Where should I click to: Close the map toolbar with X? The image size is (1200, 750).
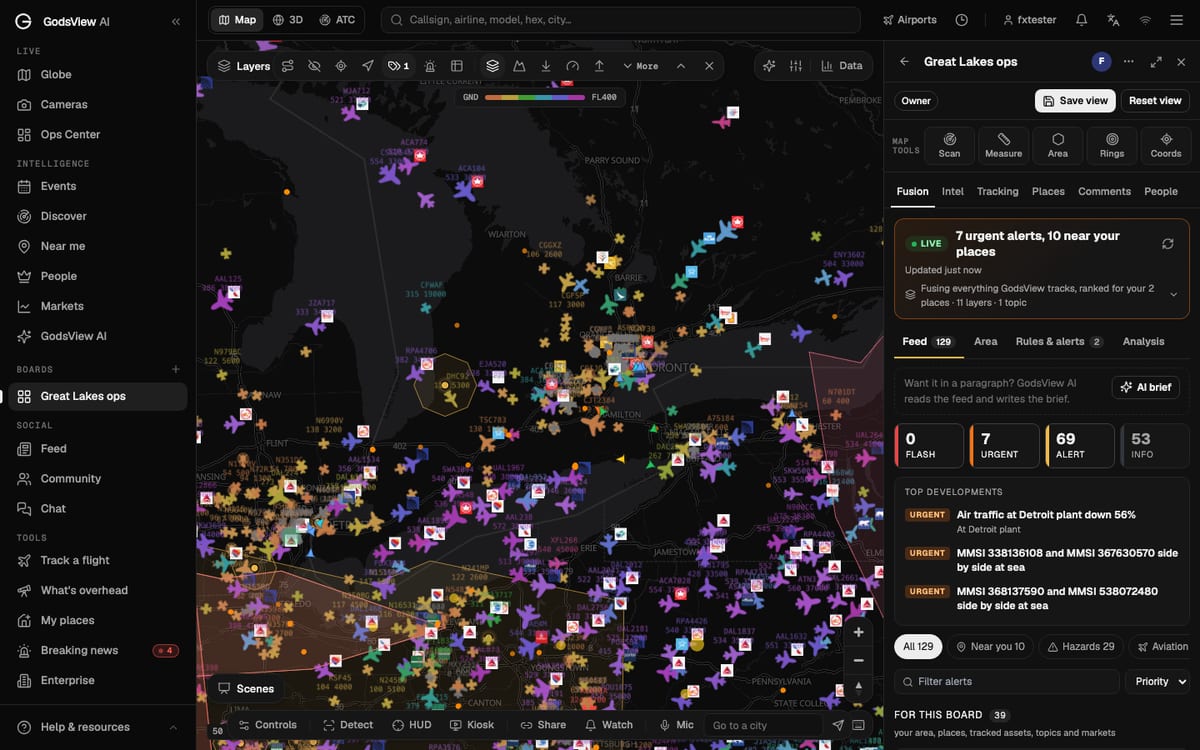709,66
